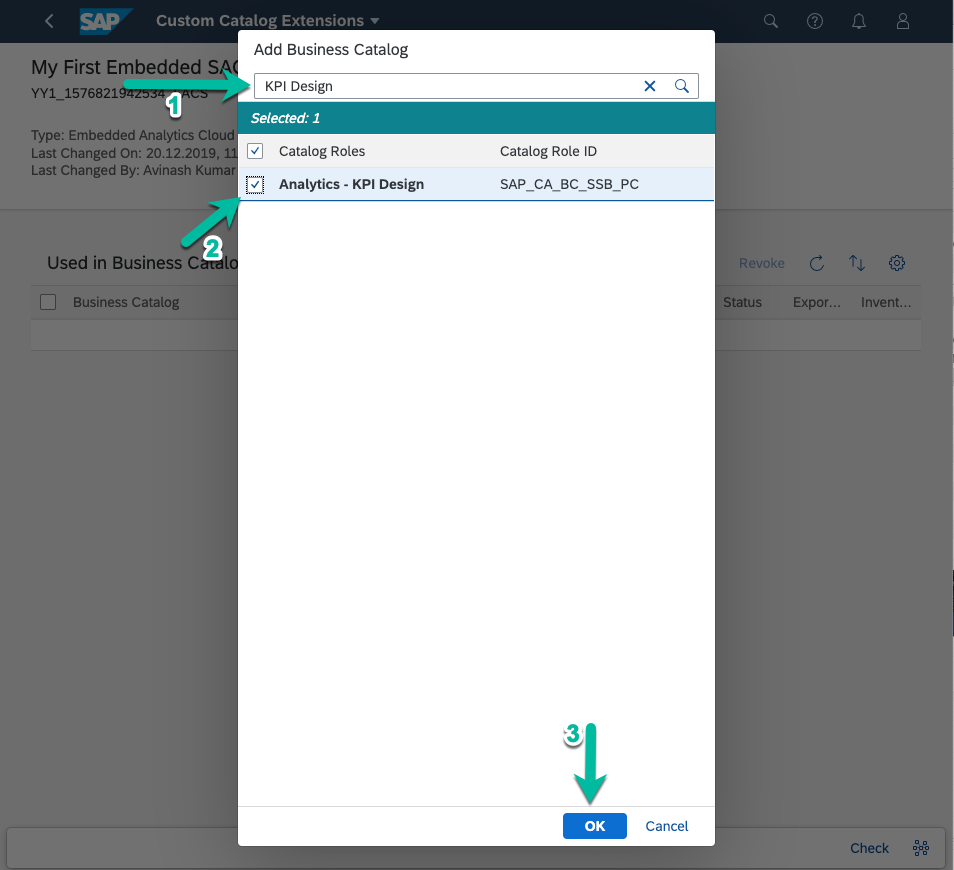Viewport: 954px width, 870px height.
Task: Click the Expor... column header
Action: click(x=816, y=302)
